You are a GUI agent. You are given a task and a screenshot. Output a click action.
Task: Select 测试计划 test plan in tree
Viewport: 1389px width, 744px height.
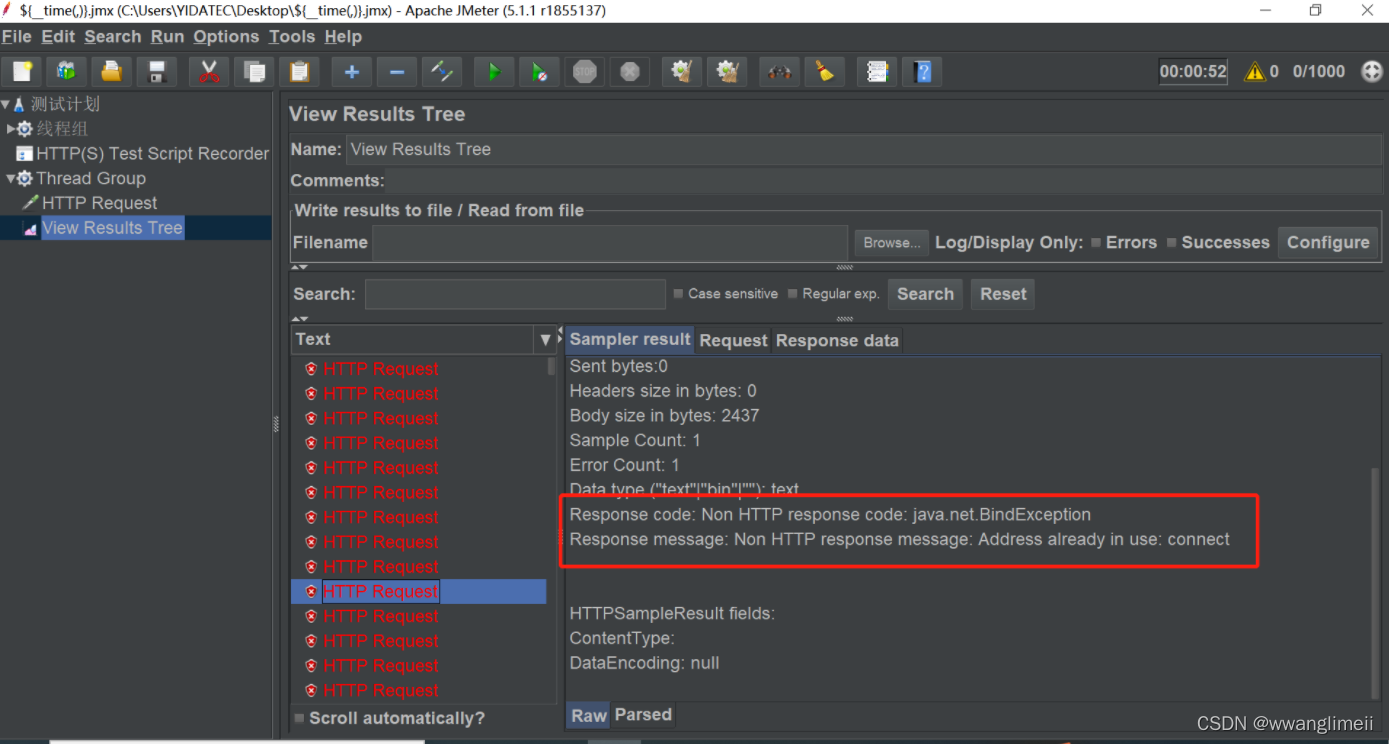[65, 104]
